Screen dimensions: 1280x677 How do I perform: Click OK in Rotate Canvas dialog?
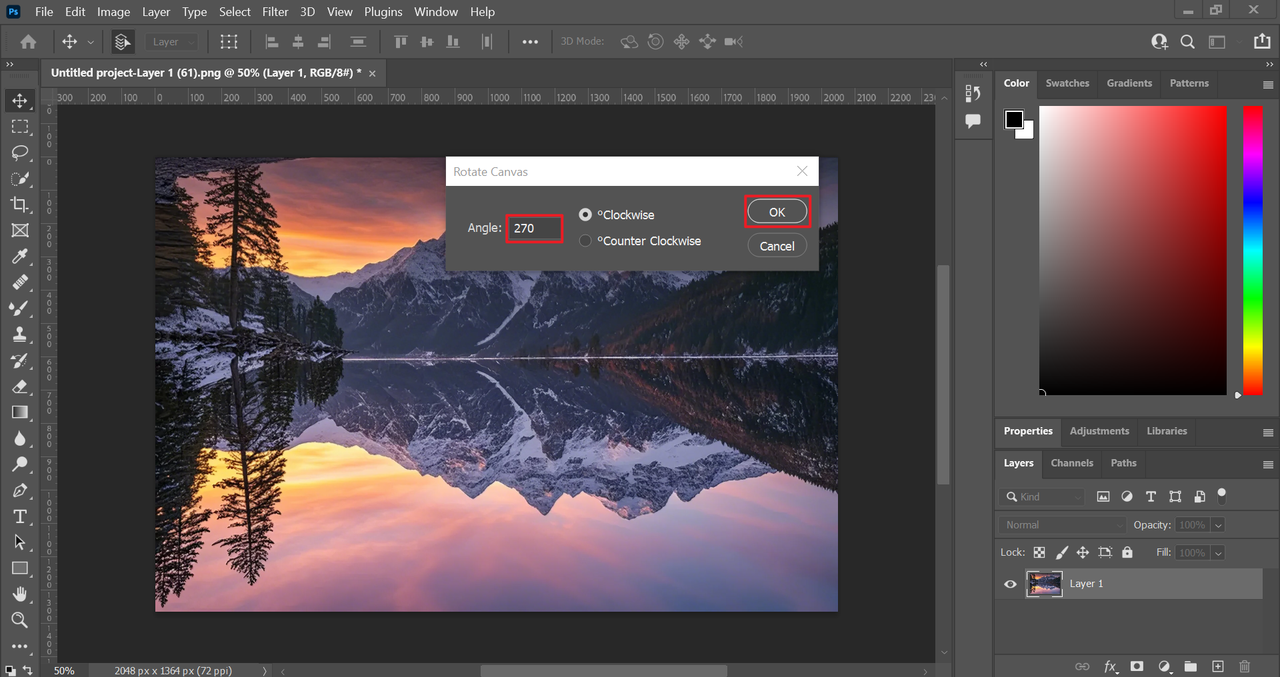coord(777,212)
